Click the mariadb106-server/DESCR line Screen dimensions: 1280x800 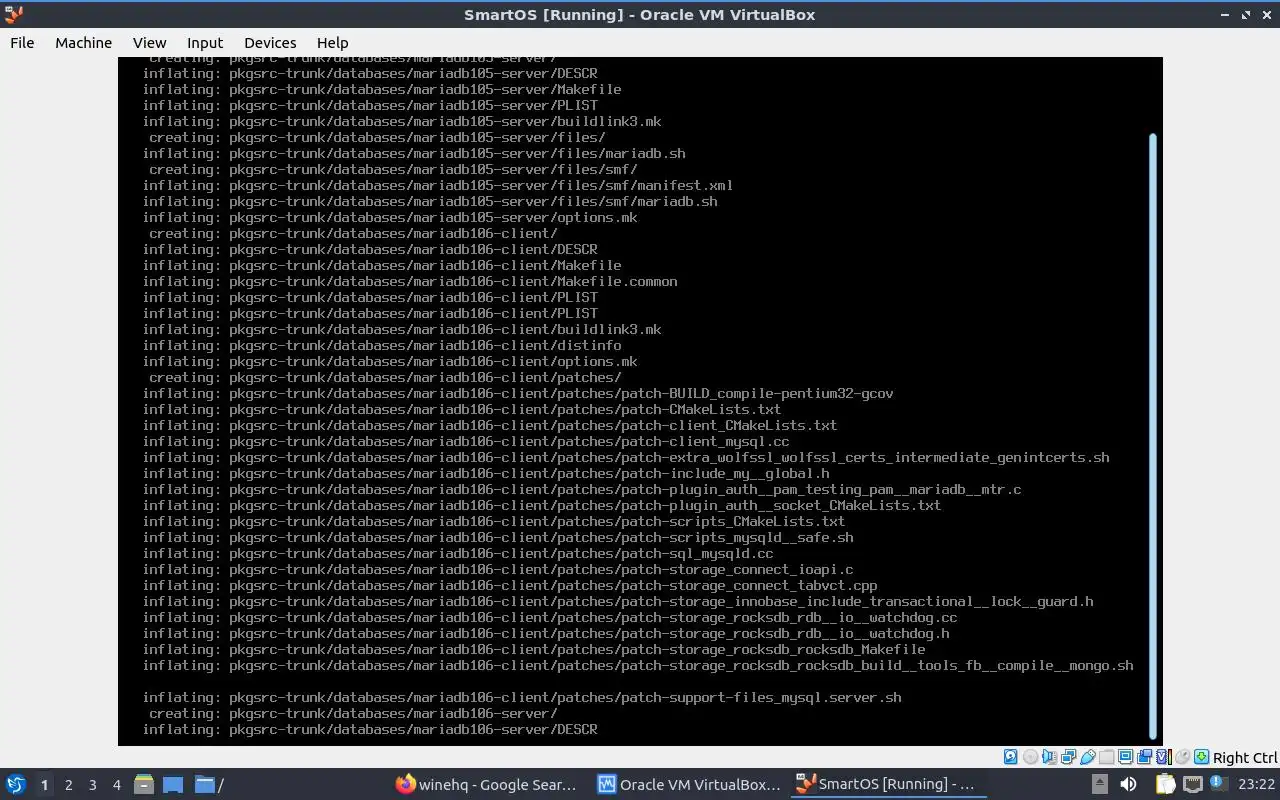[370, 729]
